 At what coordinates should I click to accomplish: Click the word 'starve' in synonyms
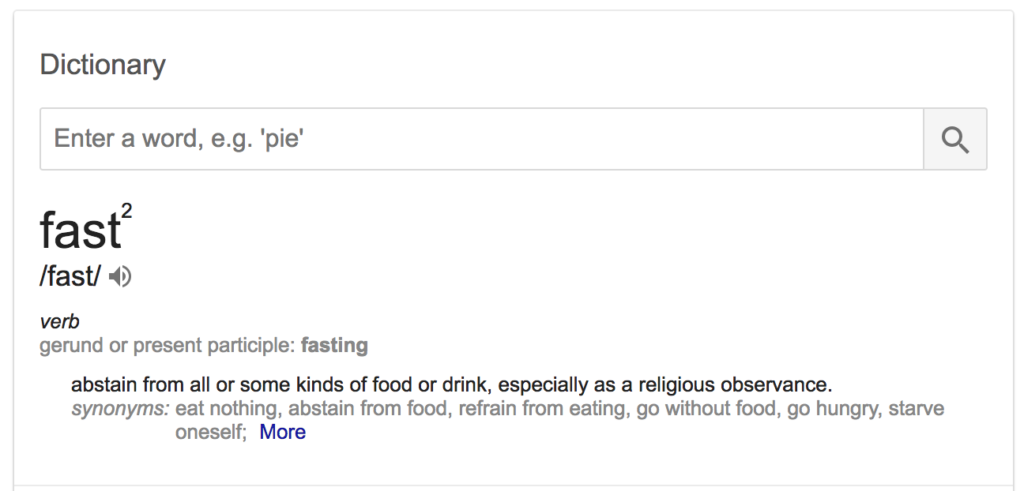point(916,409)
